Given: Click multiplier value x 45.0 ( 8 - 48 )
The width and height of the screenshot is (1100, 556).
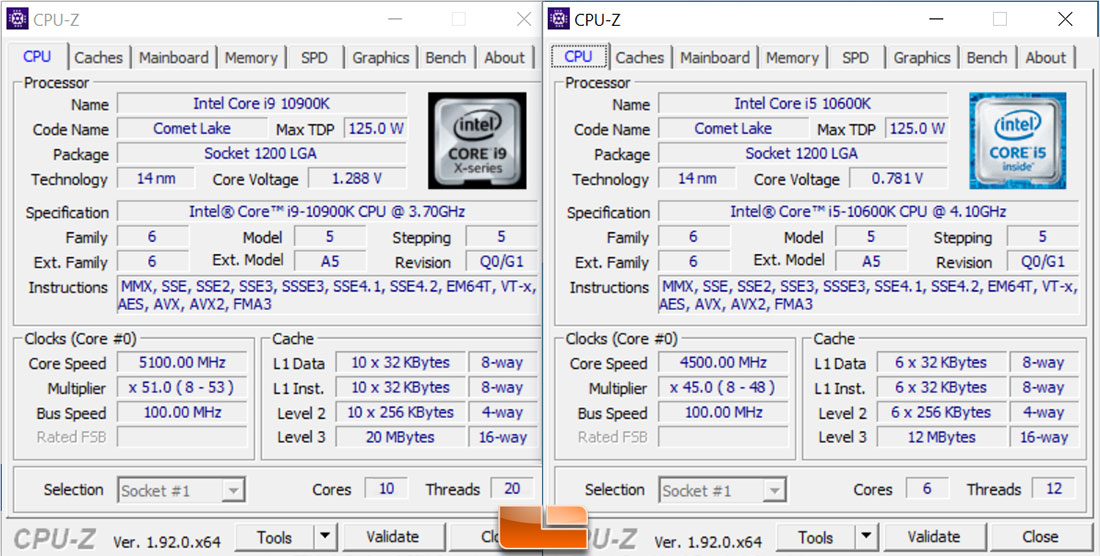Looking at the screenshot, I should click(x=723, y=387).
